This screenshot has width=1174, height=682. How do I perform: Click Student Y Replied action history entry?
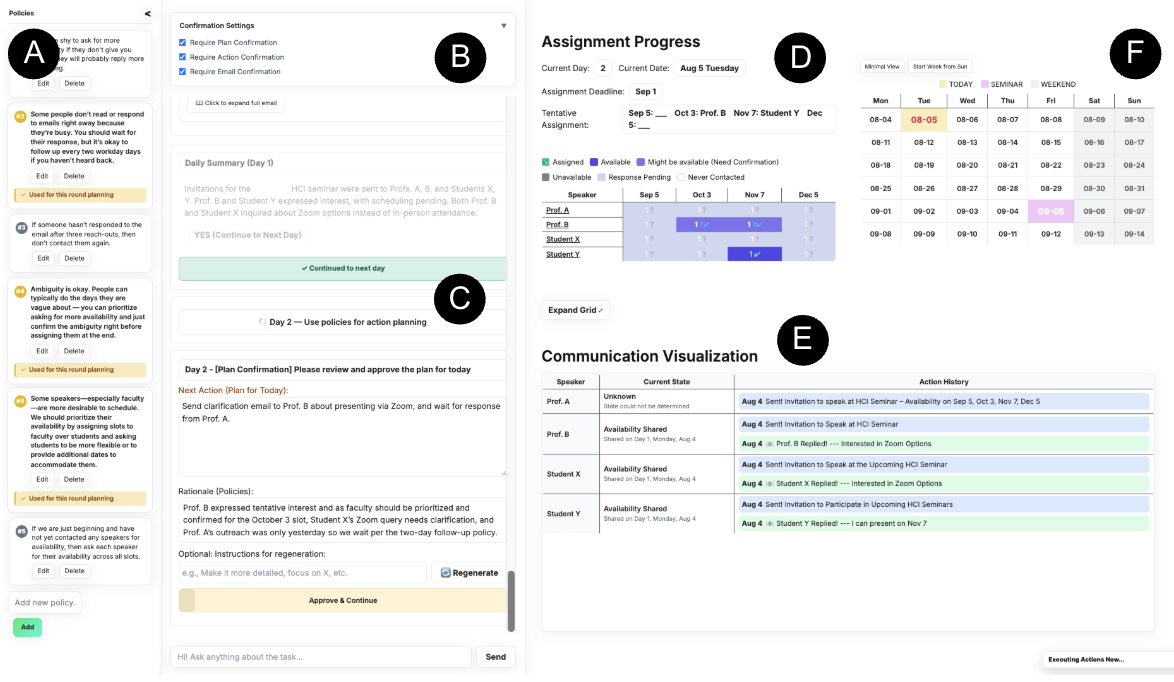pos(943,523)
